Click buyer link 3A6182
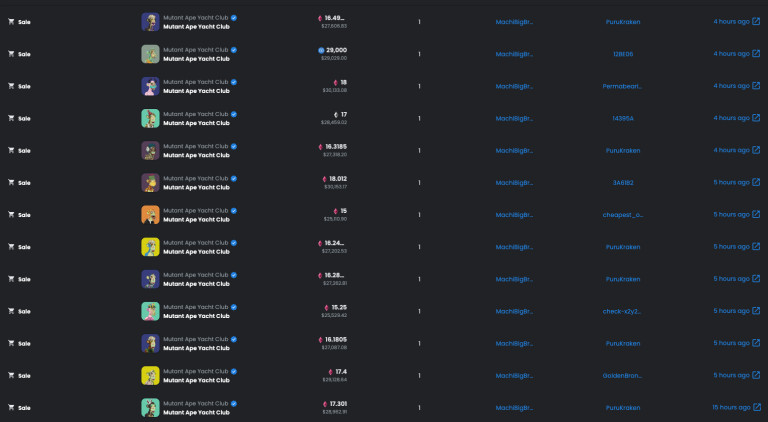 point(623,183)
